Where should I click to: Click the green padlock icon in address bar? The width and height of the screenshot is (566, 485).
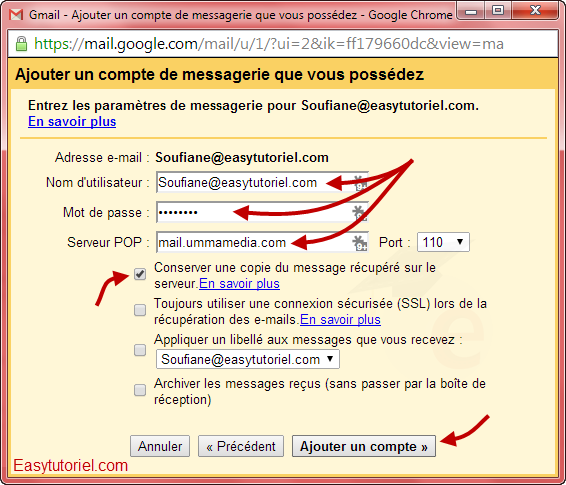point(21,44)
